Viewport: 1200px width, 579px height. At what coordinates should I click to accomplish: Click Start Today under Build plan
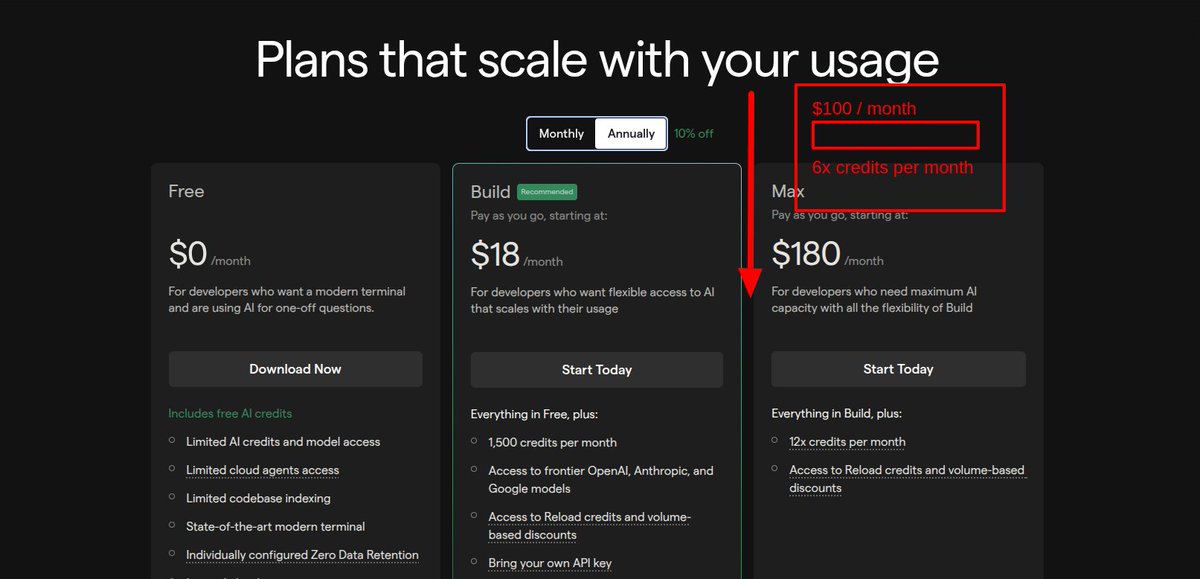[597, 370]
